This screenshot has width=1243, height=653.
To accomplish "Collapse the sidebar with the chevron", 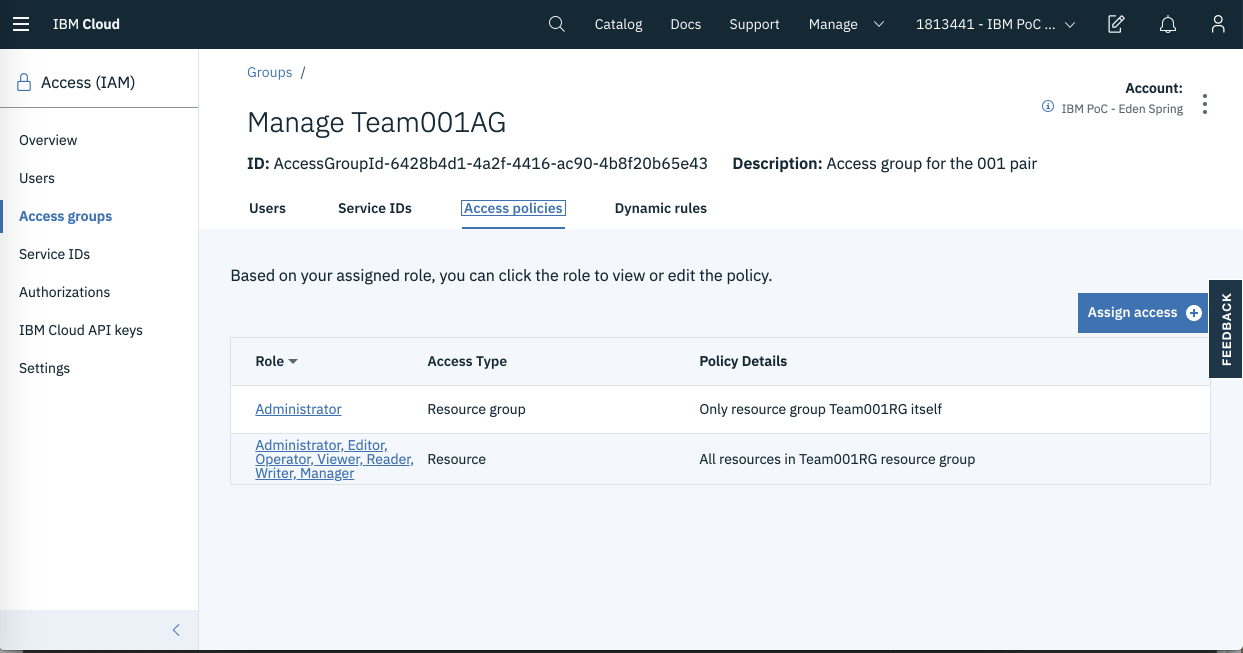I will [176, 630].
